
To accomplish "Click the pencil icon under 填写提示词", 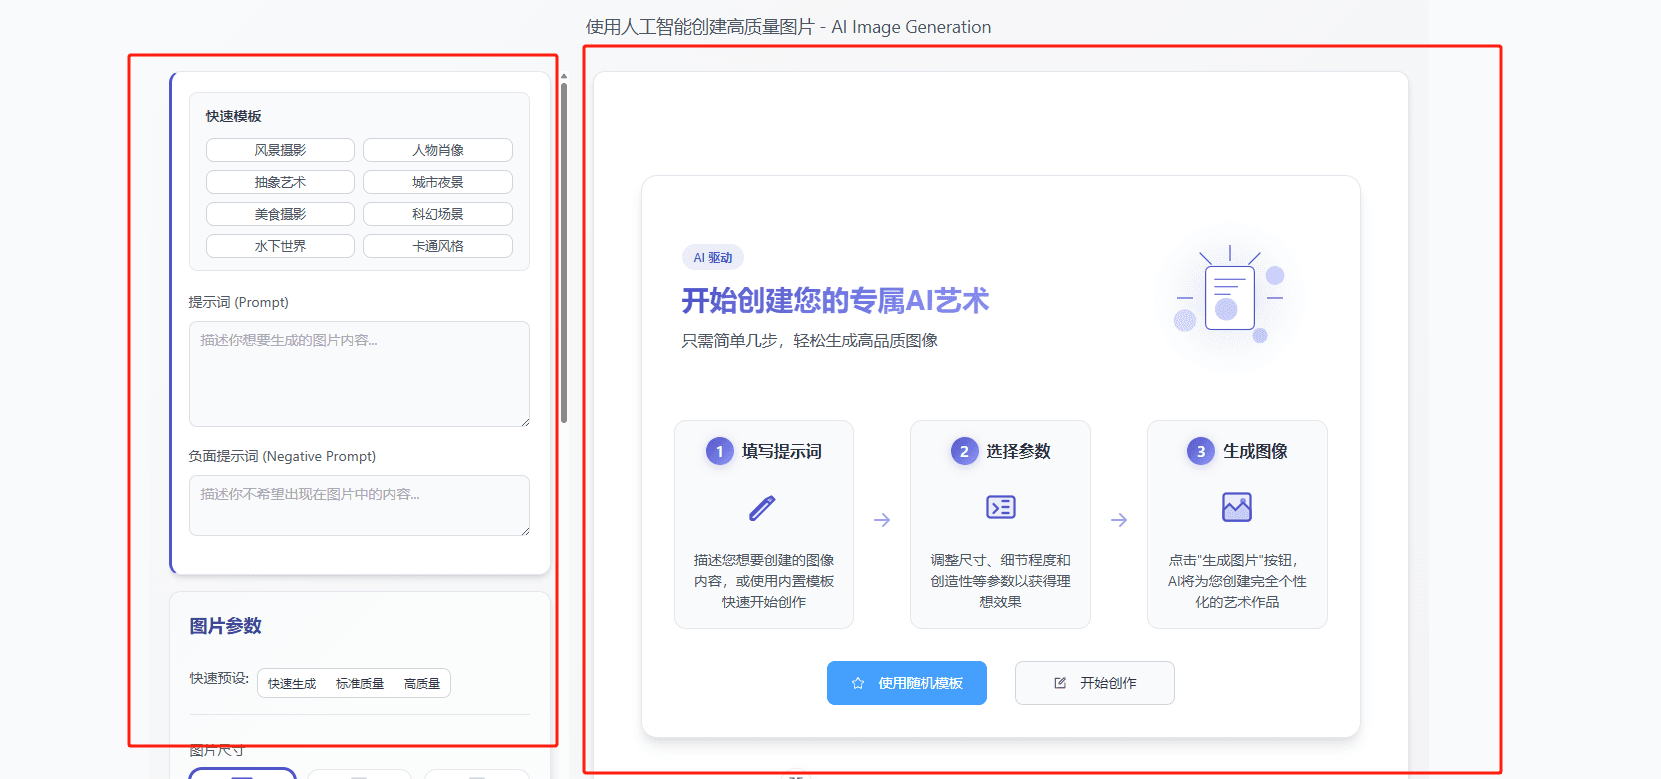I will point(763,507).
